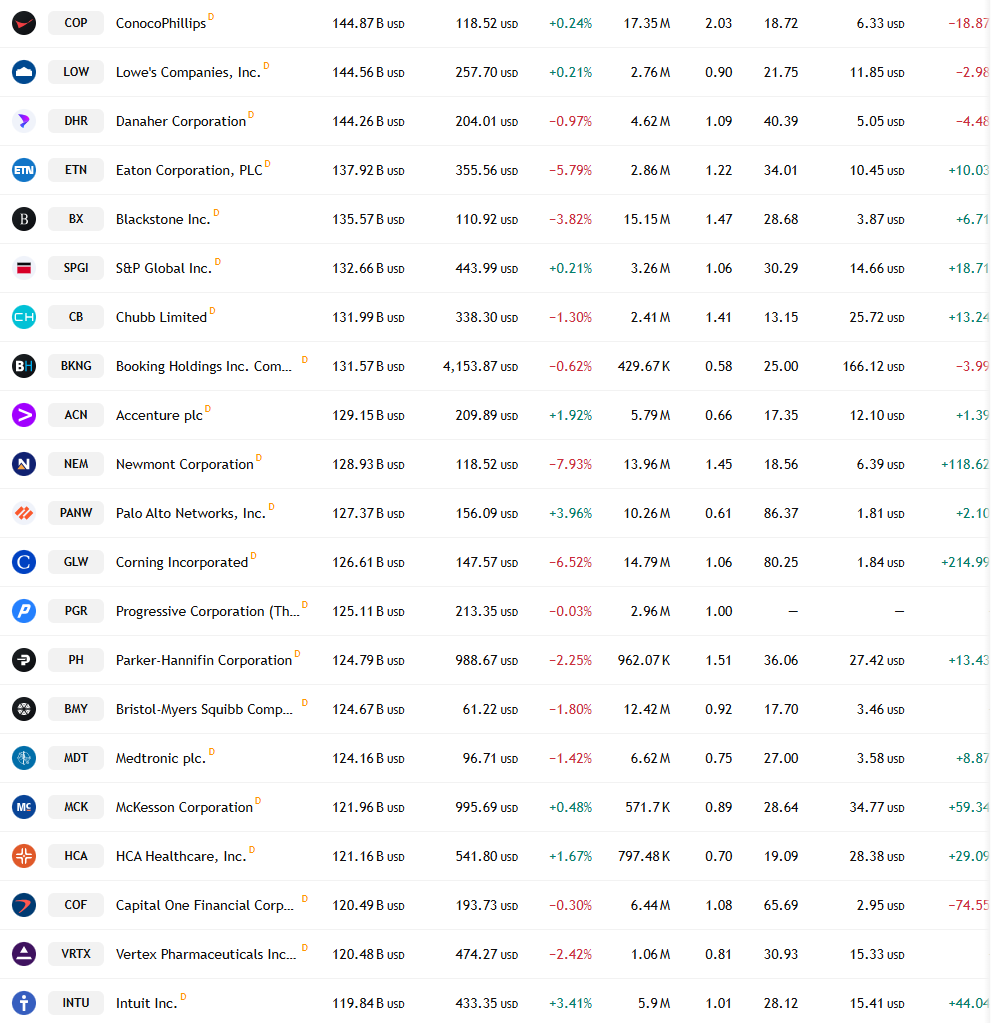Click the Booking Holdings logo icon

(24, 365)
